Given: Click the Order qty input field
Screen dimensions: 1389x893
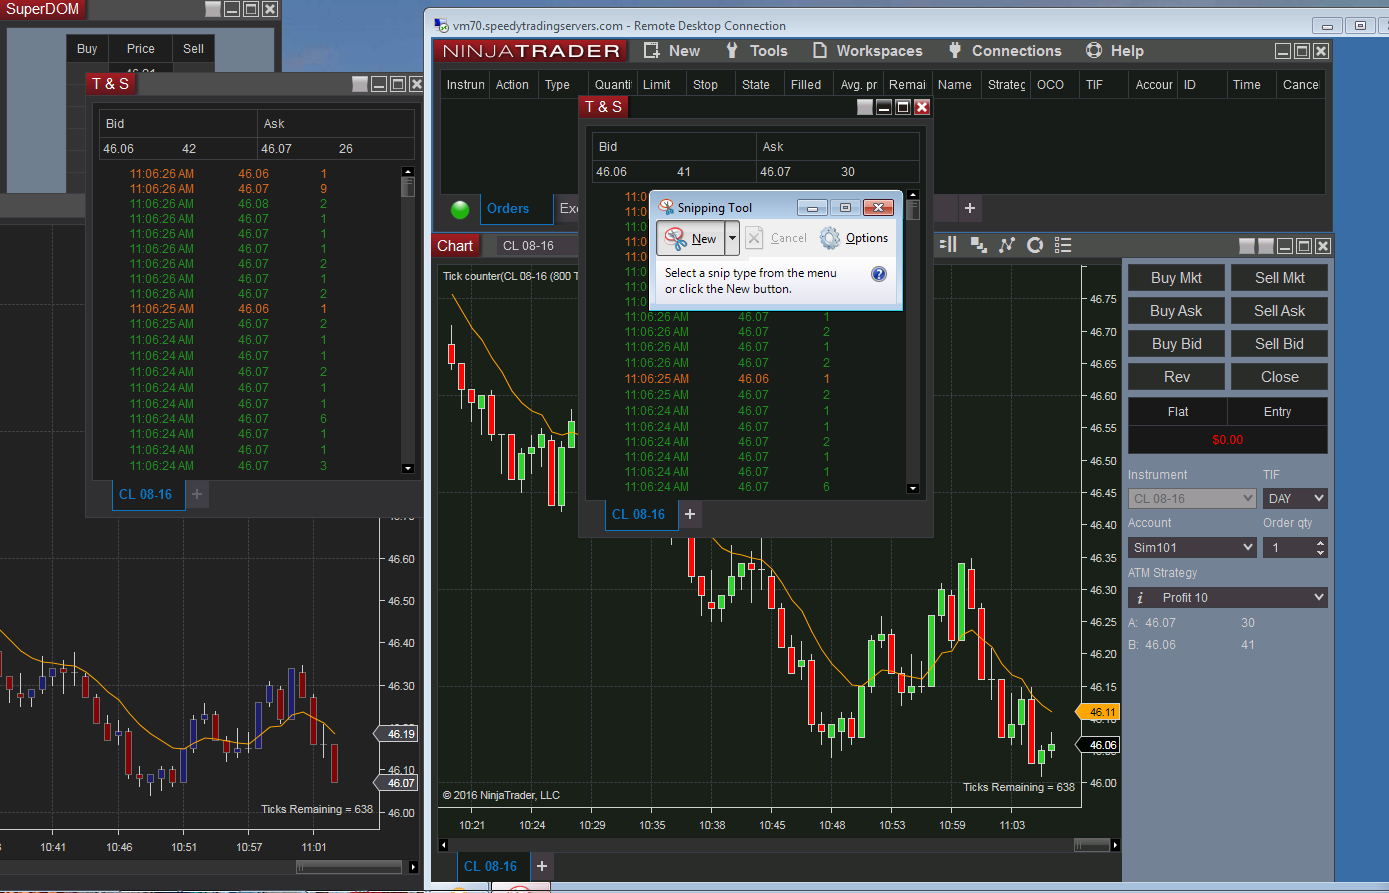Looking at the screenshot, I should pyautogui.click(x=1288, y=547).
